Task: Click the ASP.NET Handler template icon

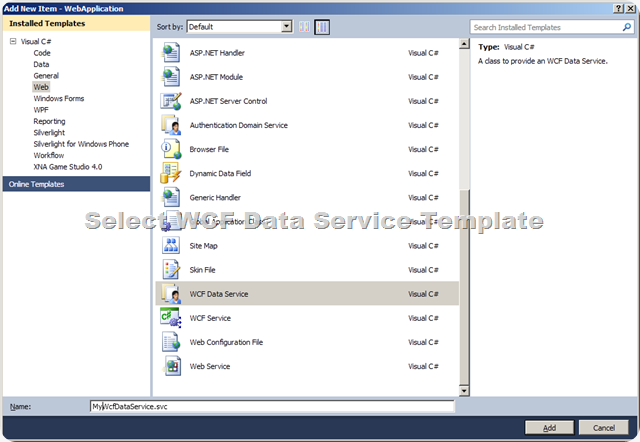Action: click(171, 53)
